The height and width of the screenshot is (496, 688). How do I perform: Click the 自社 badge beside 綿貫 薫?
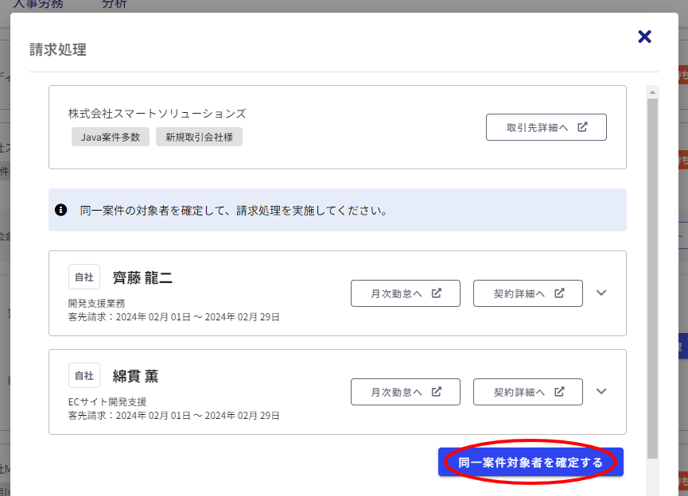click(x=84, y=376)
